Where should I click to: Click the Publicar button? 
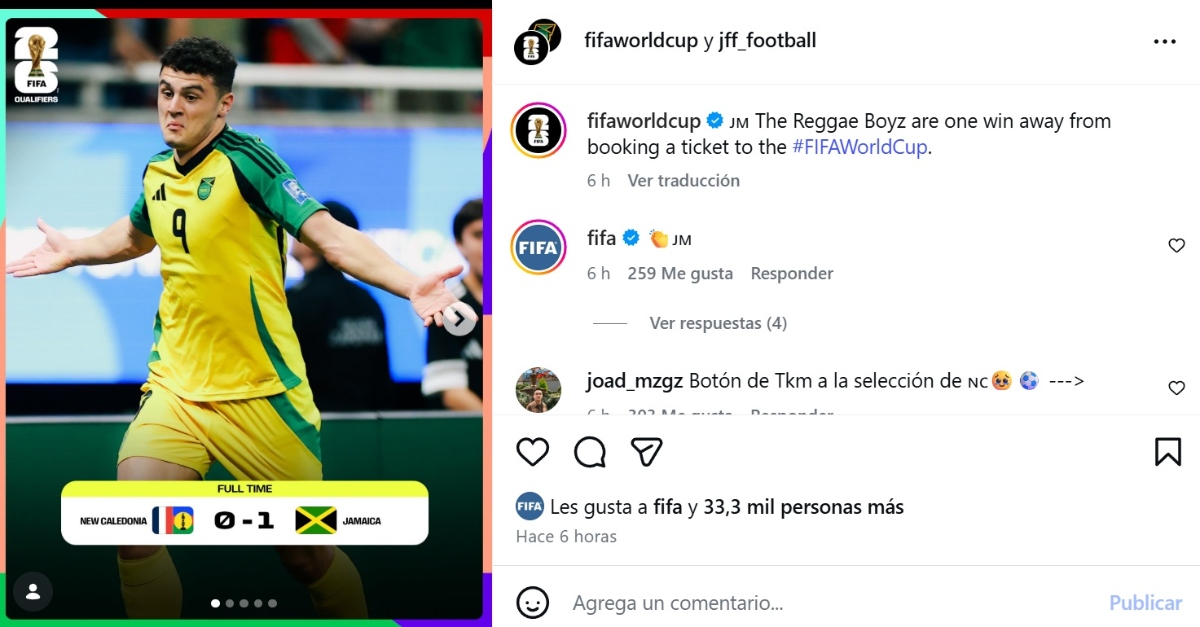(1146, 603)
